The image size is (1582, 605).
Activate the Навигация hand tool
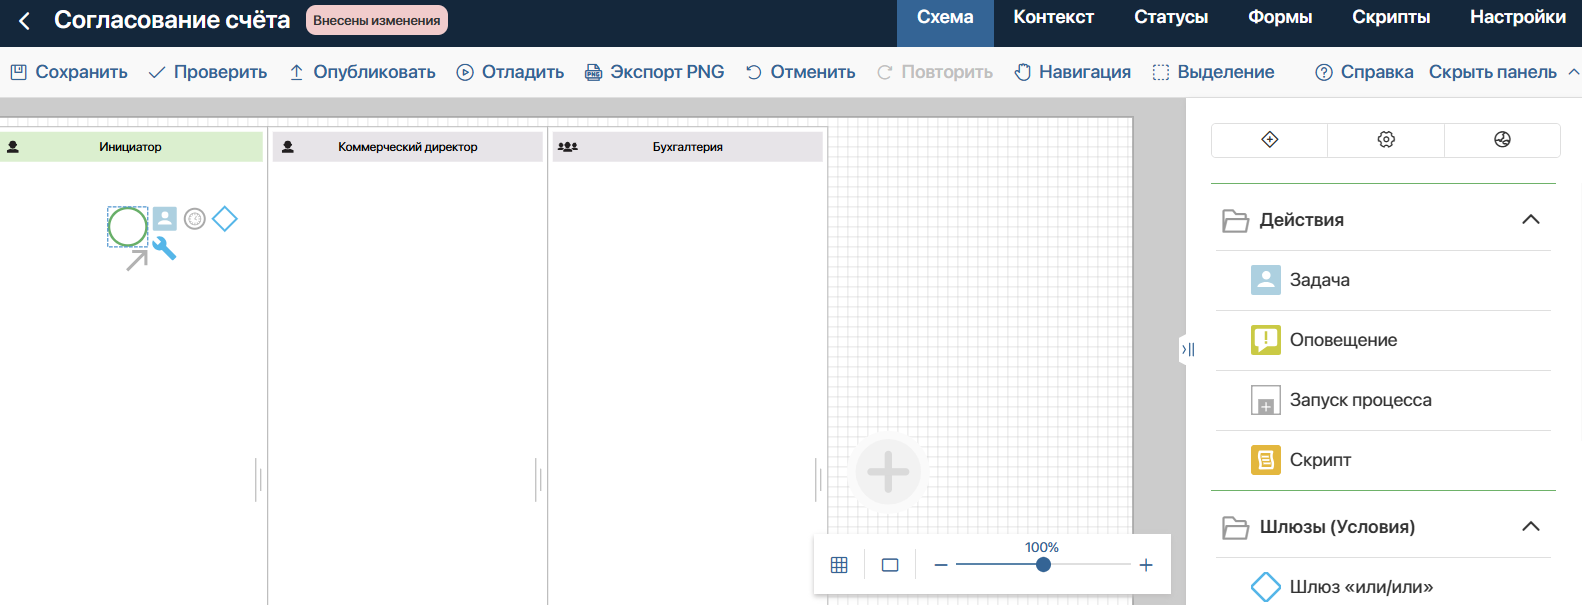click(1072, 72)
